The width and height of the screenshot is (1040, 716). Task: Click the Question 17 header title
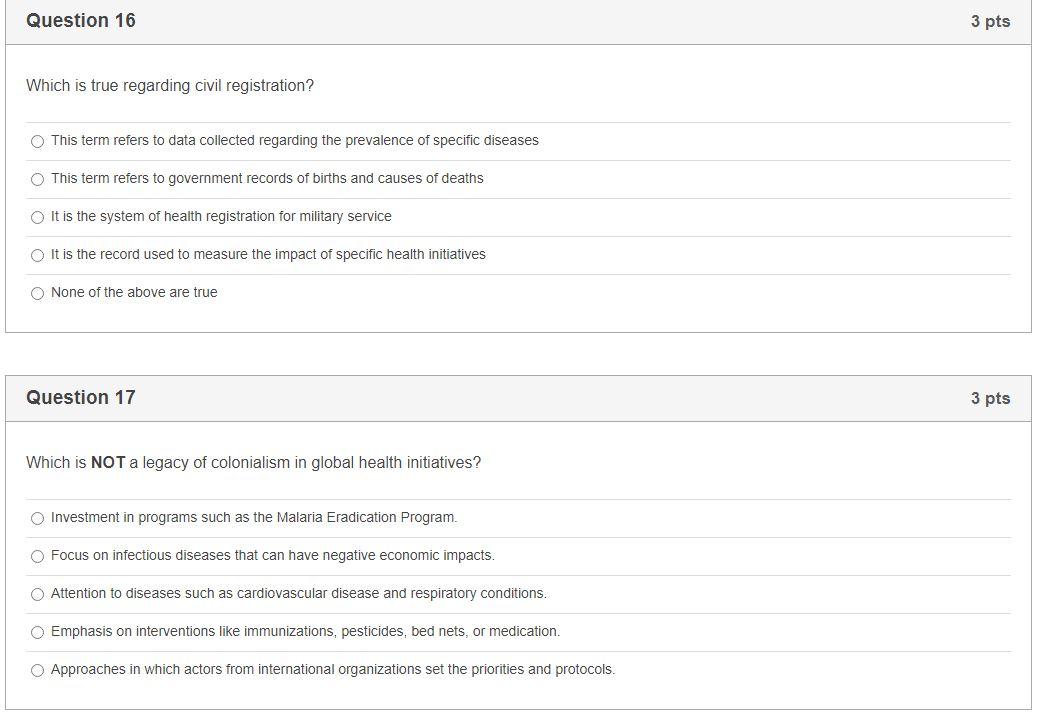(x=81, y=398)
